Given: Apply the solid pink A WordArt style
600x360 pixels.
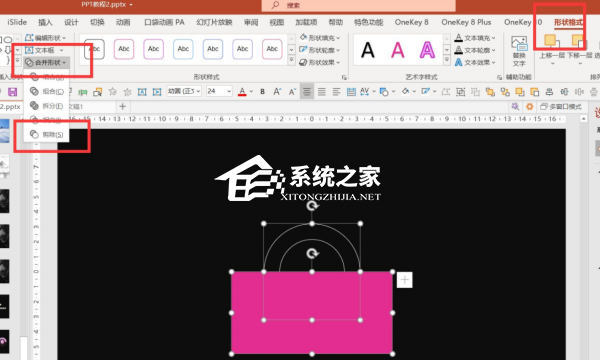Looking at the screenshot, I should tap(398, 50).
